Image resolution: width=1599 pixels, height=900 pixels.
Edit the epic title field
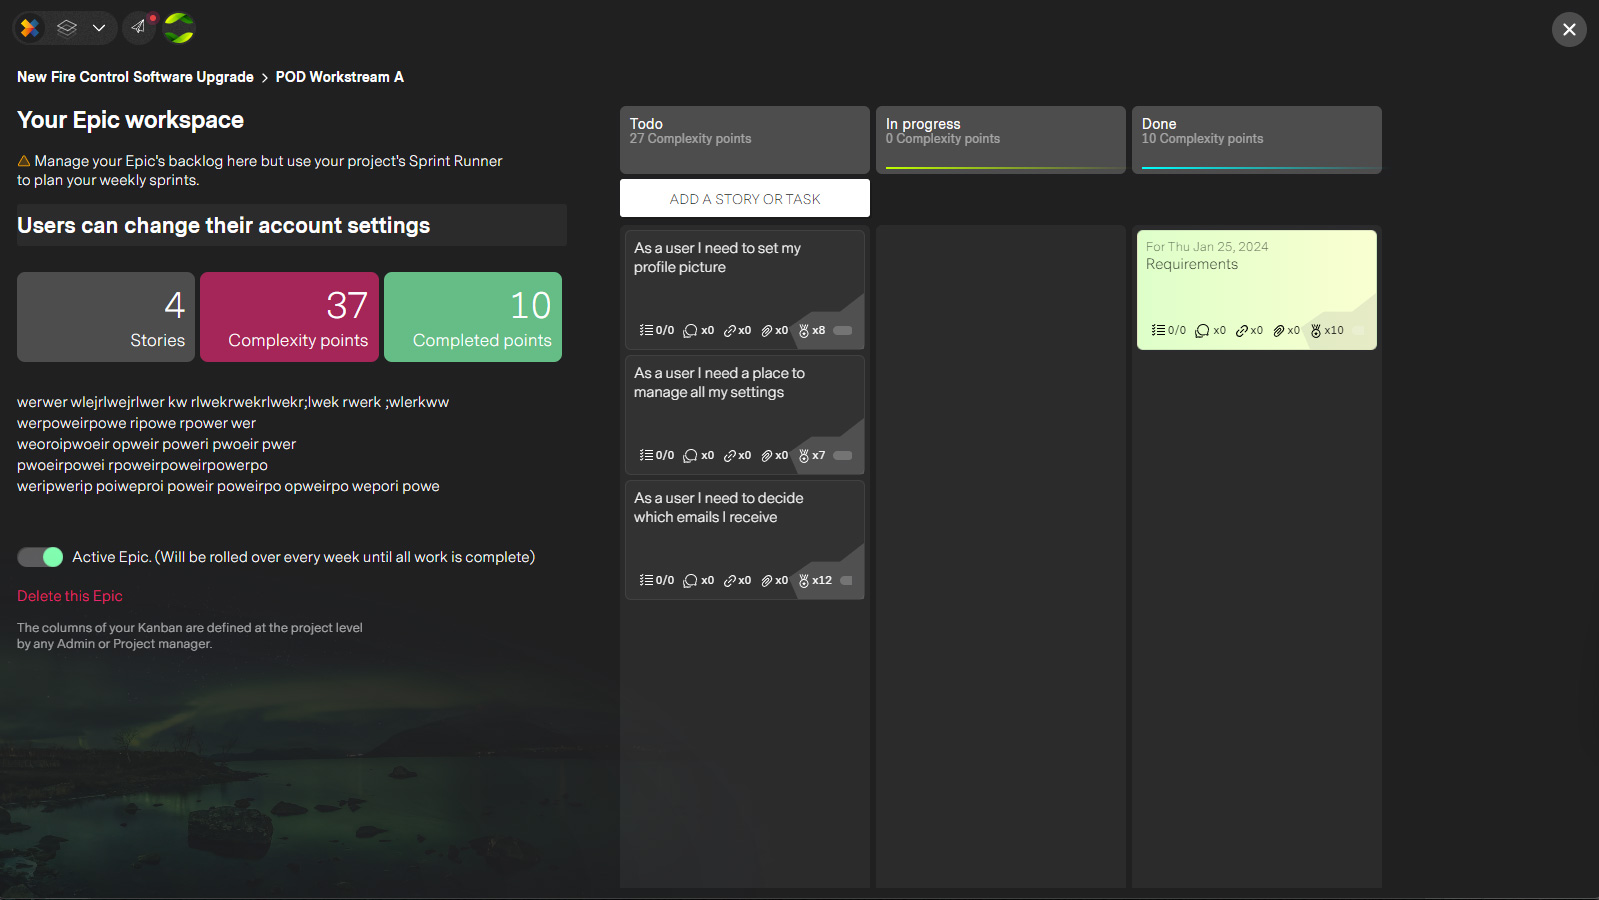[291, 226]
